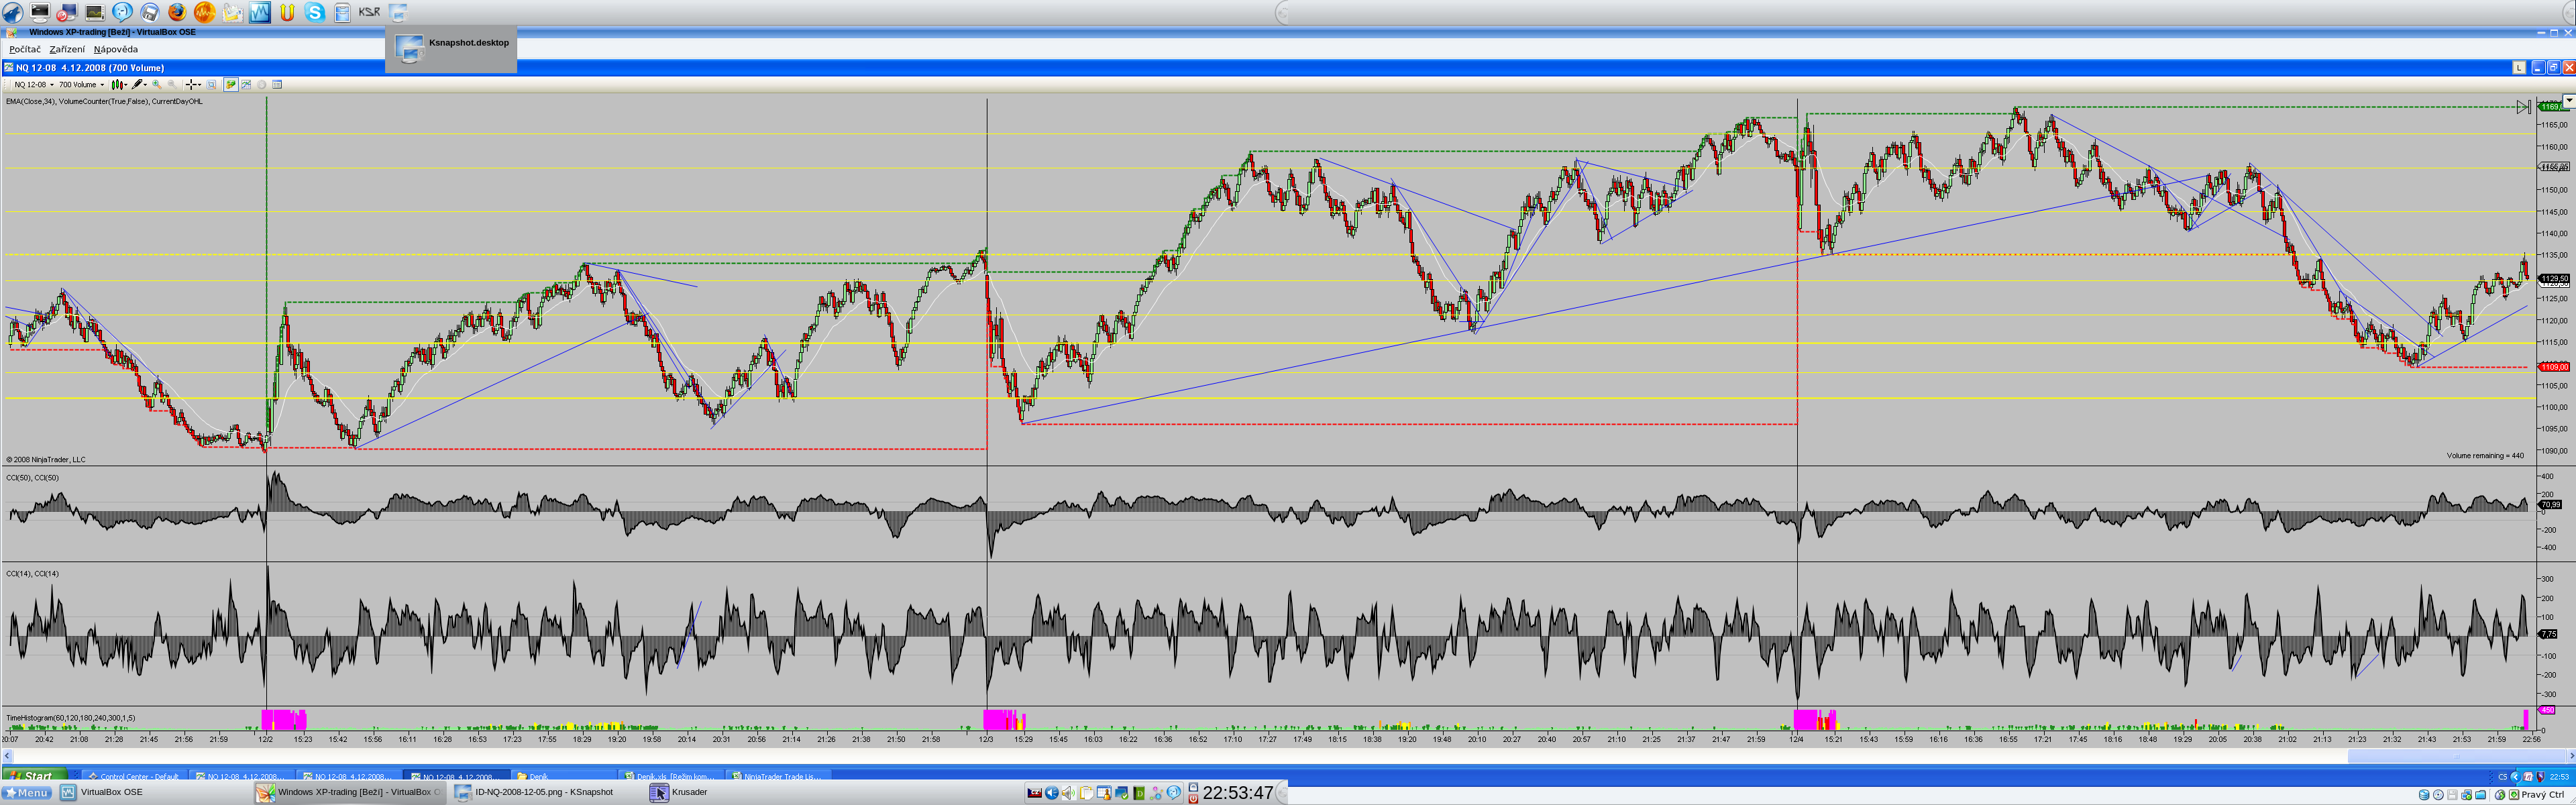This screenshot has width=2576, height=805.
Task: Open the Zařízení menu
Action: [x=67, y=49]
